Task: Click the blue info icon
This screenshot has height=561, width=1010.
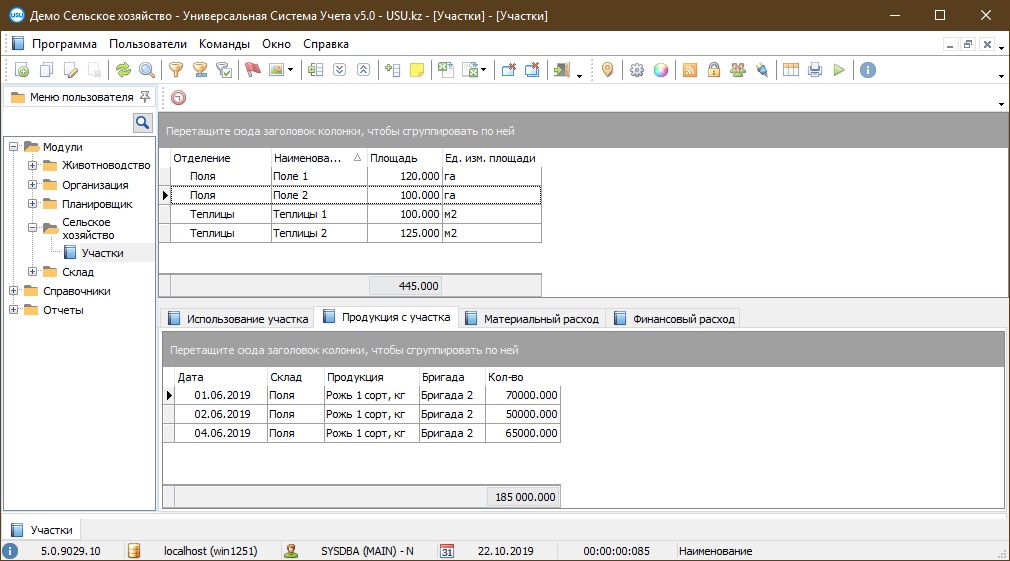Action: tap(868, 70)
